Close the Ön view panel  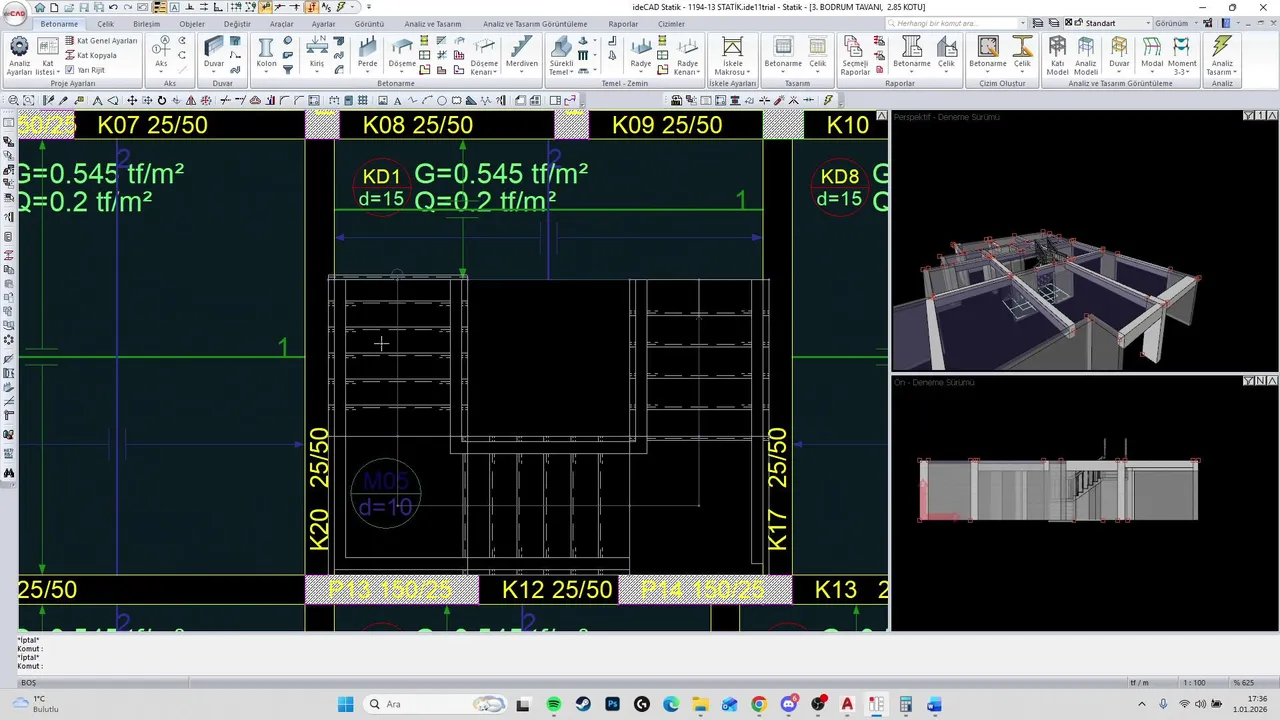point(1272,381)
